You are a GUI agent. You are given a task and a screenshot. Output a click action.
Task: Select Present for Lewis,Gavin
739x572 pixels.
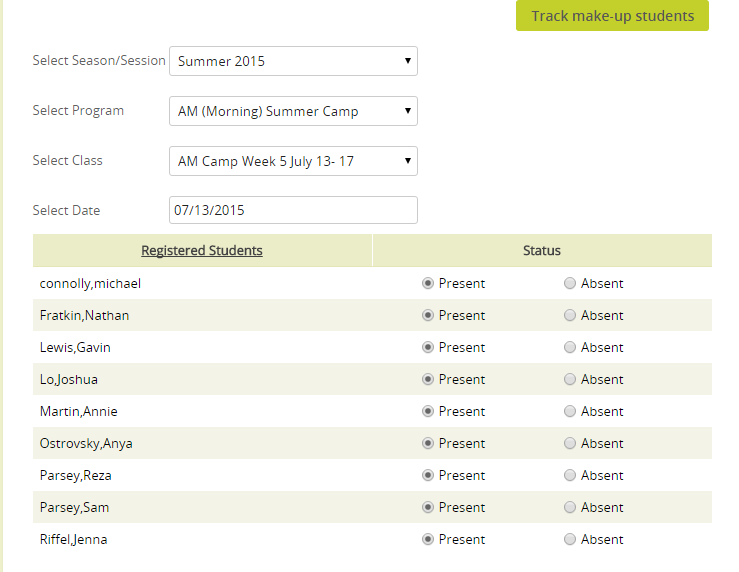tap(427, 347)
